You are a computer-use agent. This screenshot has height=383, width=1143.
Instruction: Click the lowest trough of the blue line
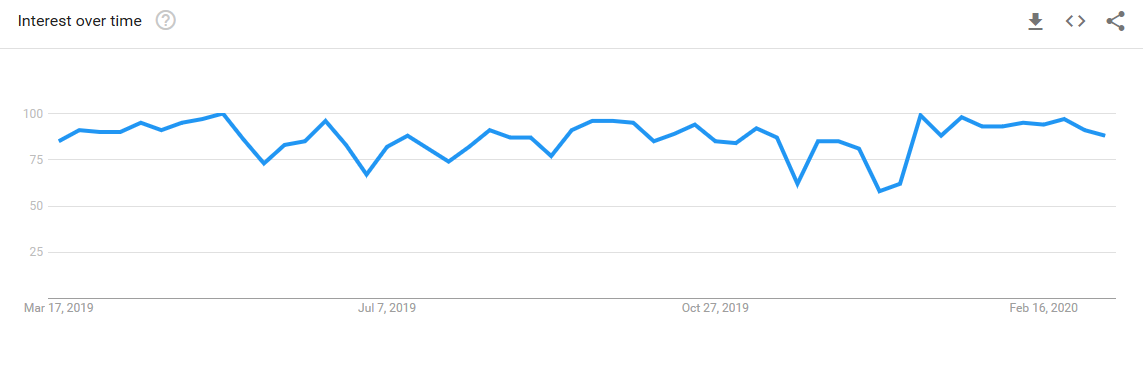pyautogui.click(x=880, y=191)
